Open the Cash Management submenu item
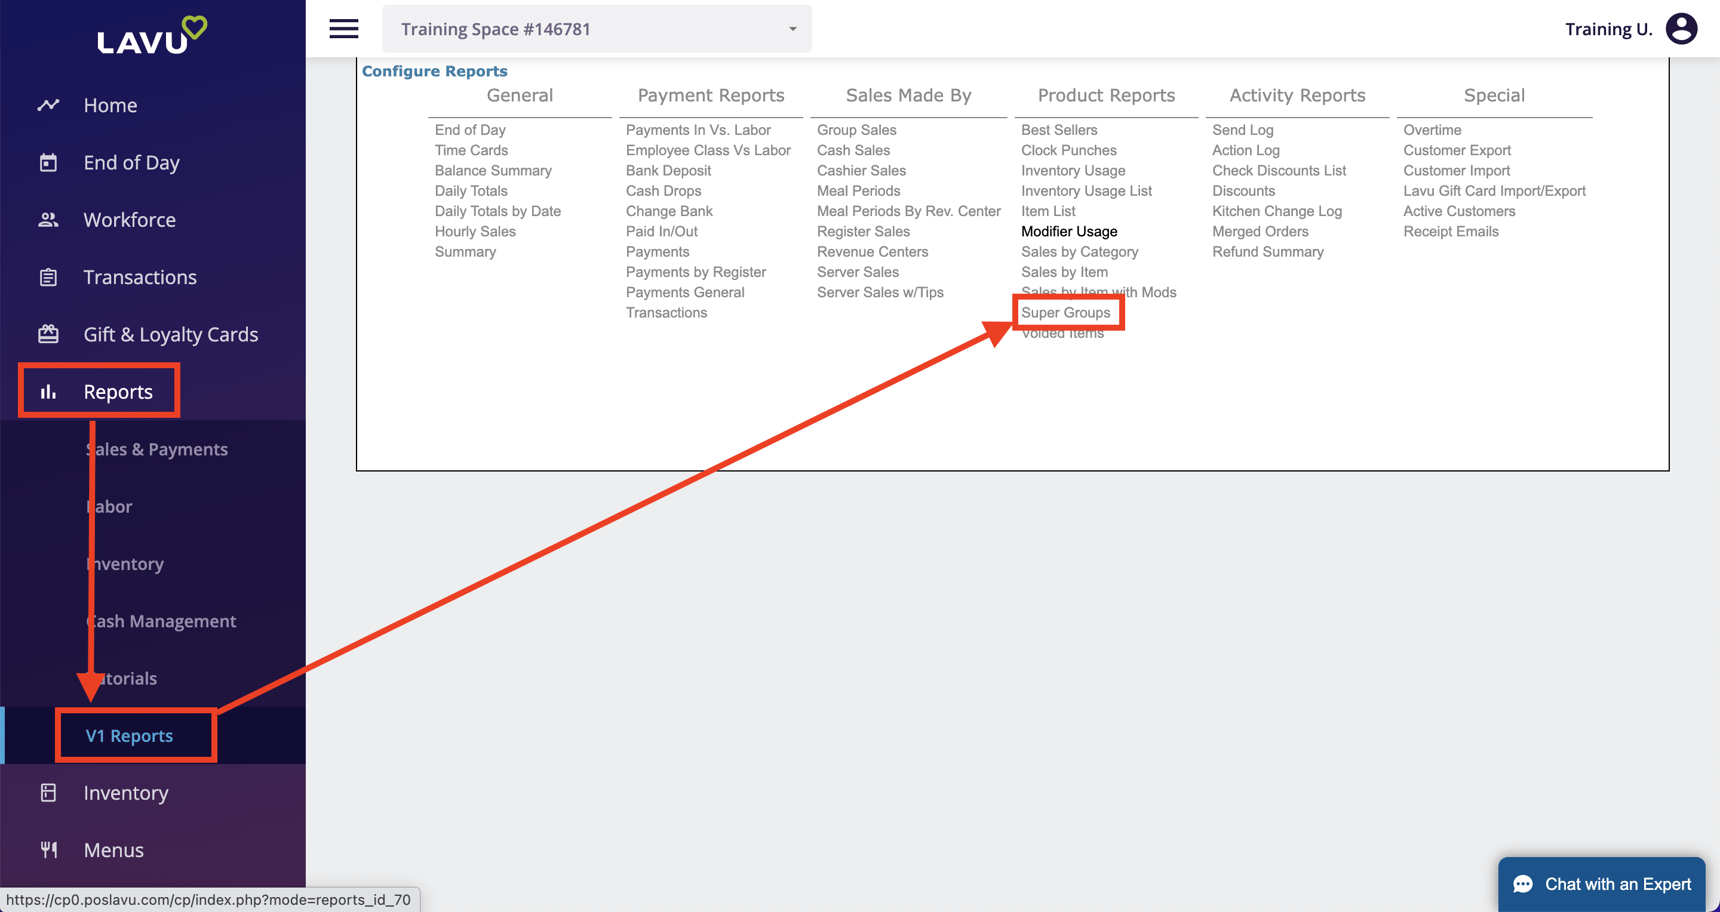1720x912 pixels. click(161, 621)
